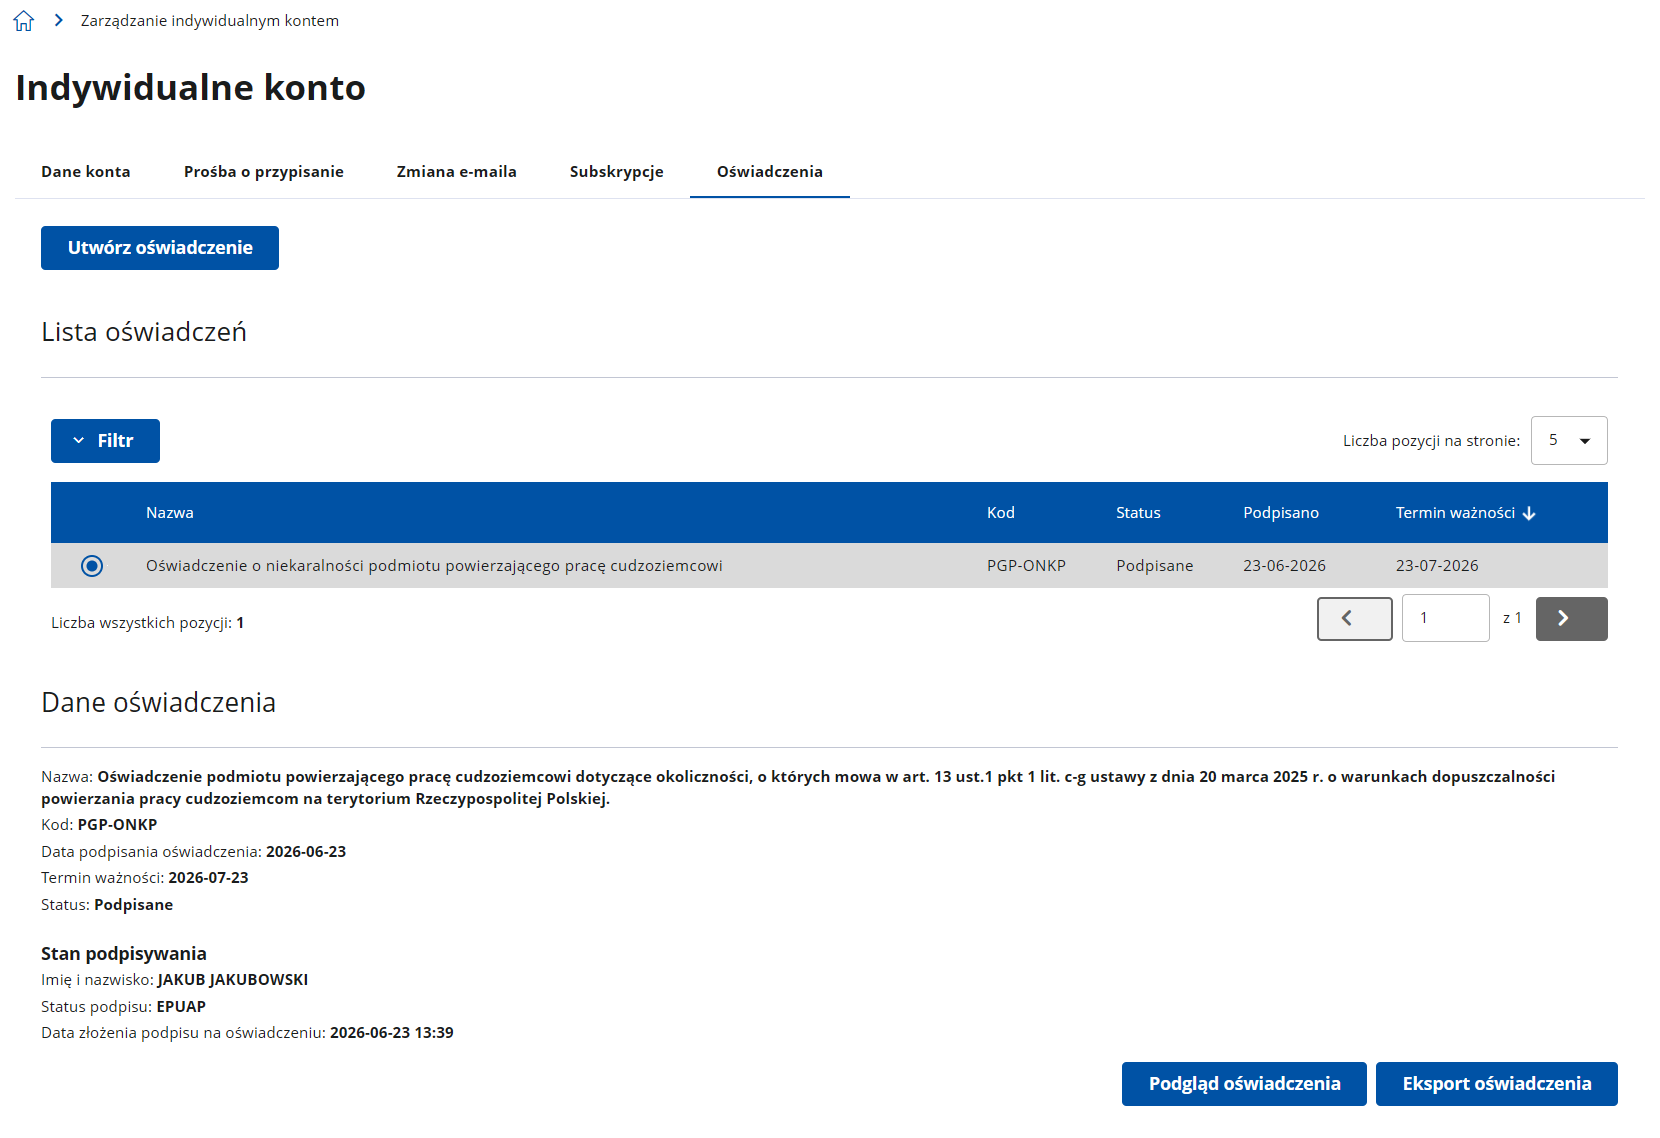The image size is (1660, 1138).
Task: Go to next page of the list
Action: pyautogui.click(x=1572, y=619)
